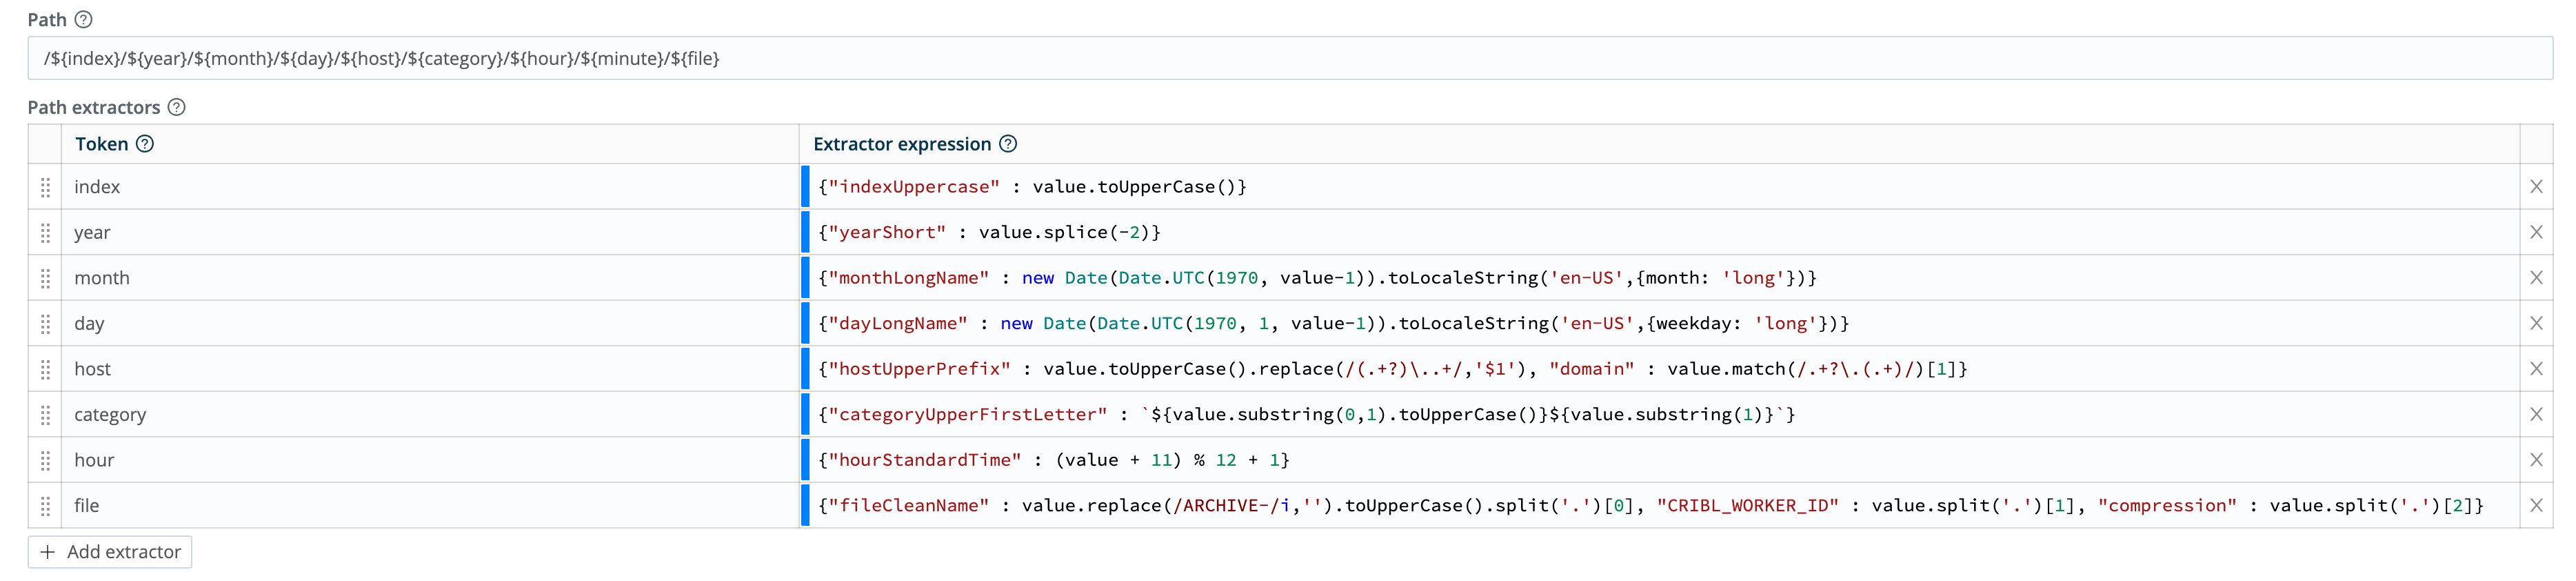Grab the drag handle for index row
2576x581 pixels.
(x=45, y=187)
